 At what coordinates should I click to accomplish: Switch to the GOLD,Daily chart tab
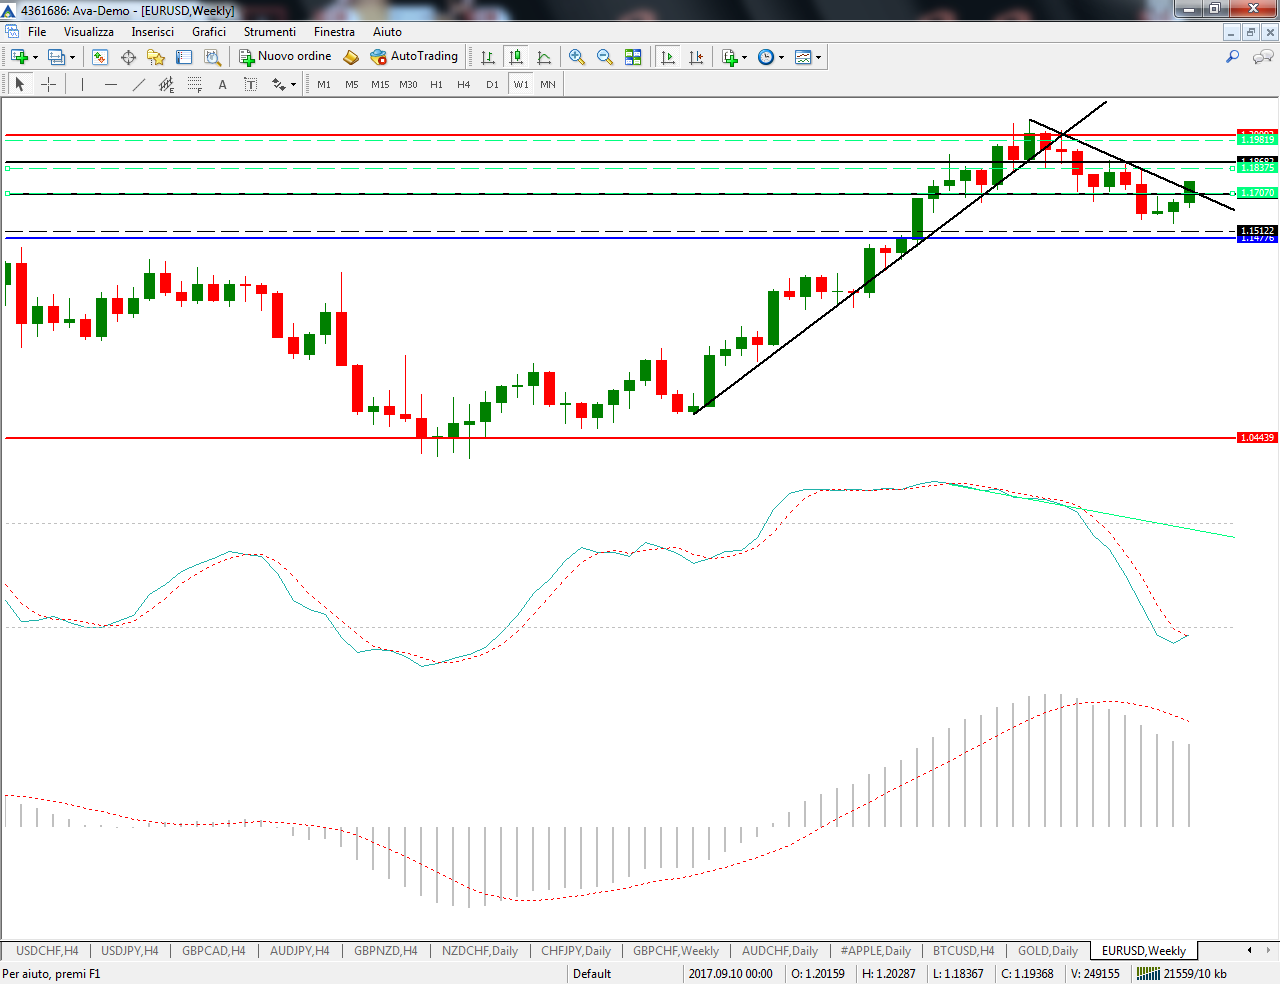(x=1048, y=951)
